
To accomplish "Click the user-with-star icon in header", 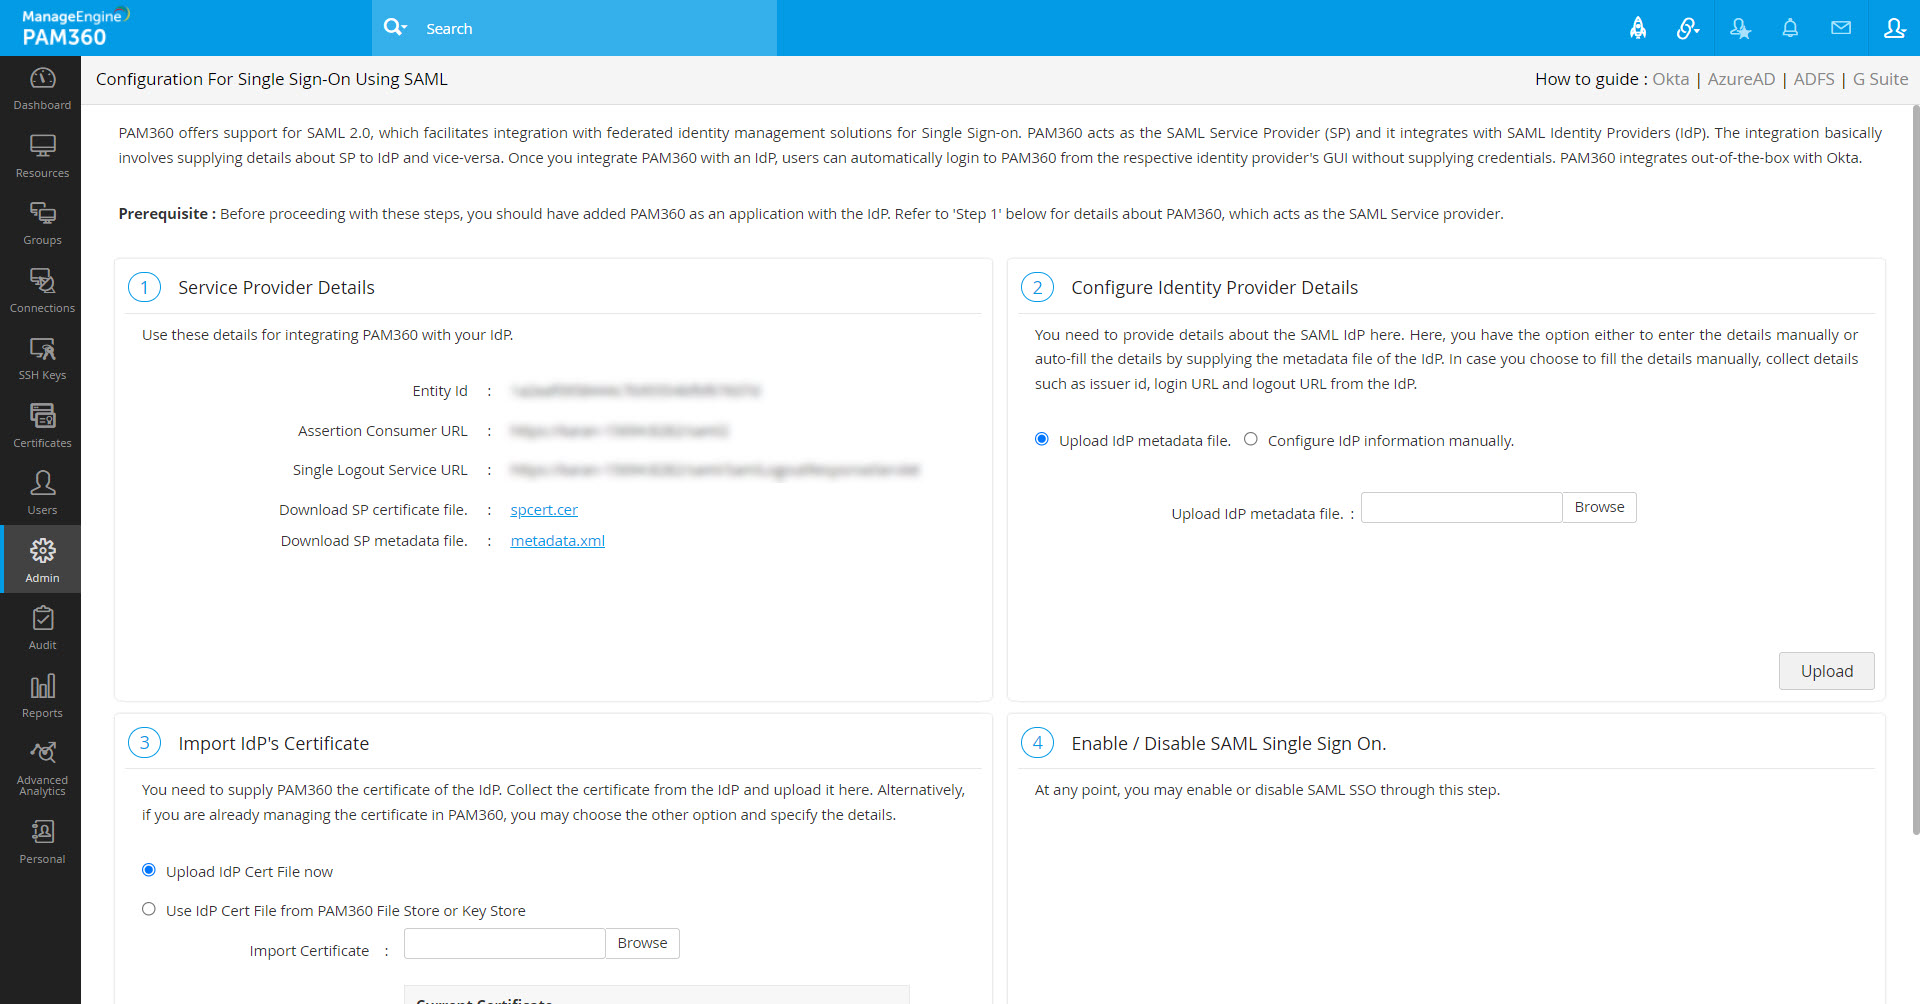I will tap(1740, 28).
